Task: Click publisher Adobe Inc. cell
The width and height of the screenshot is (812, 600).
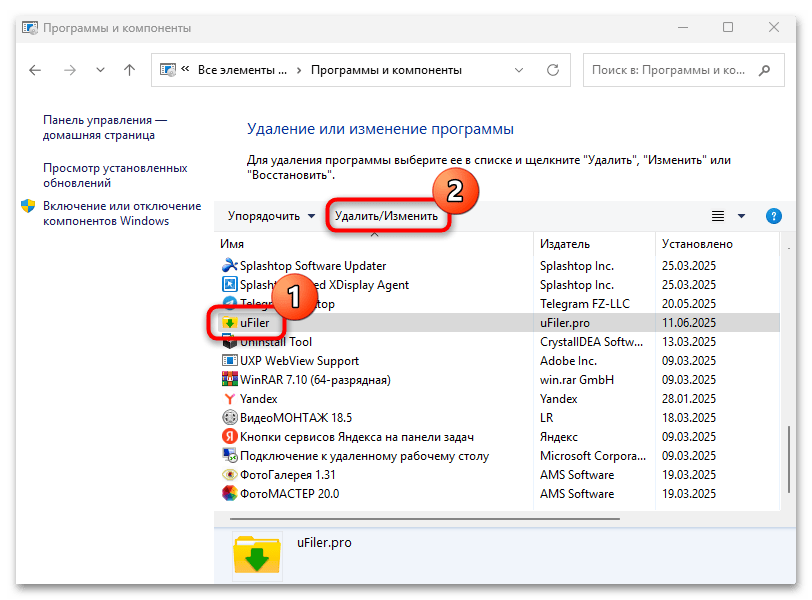Action: pyautogui.click(x=568, y=360)
